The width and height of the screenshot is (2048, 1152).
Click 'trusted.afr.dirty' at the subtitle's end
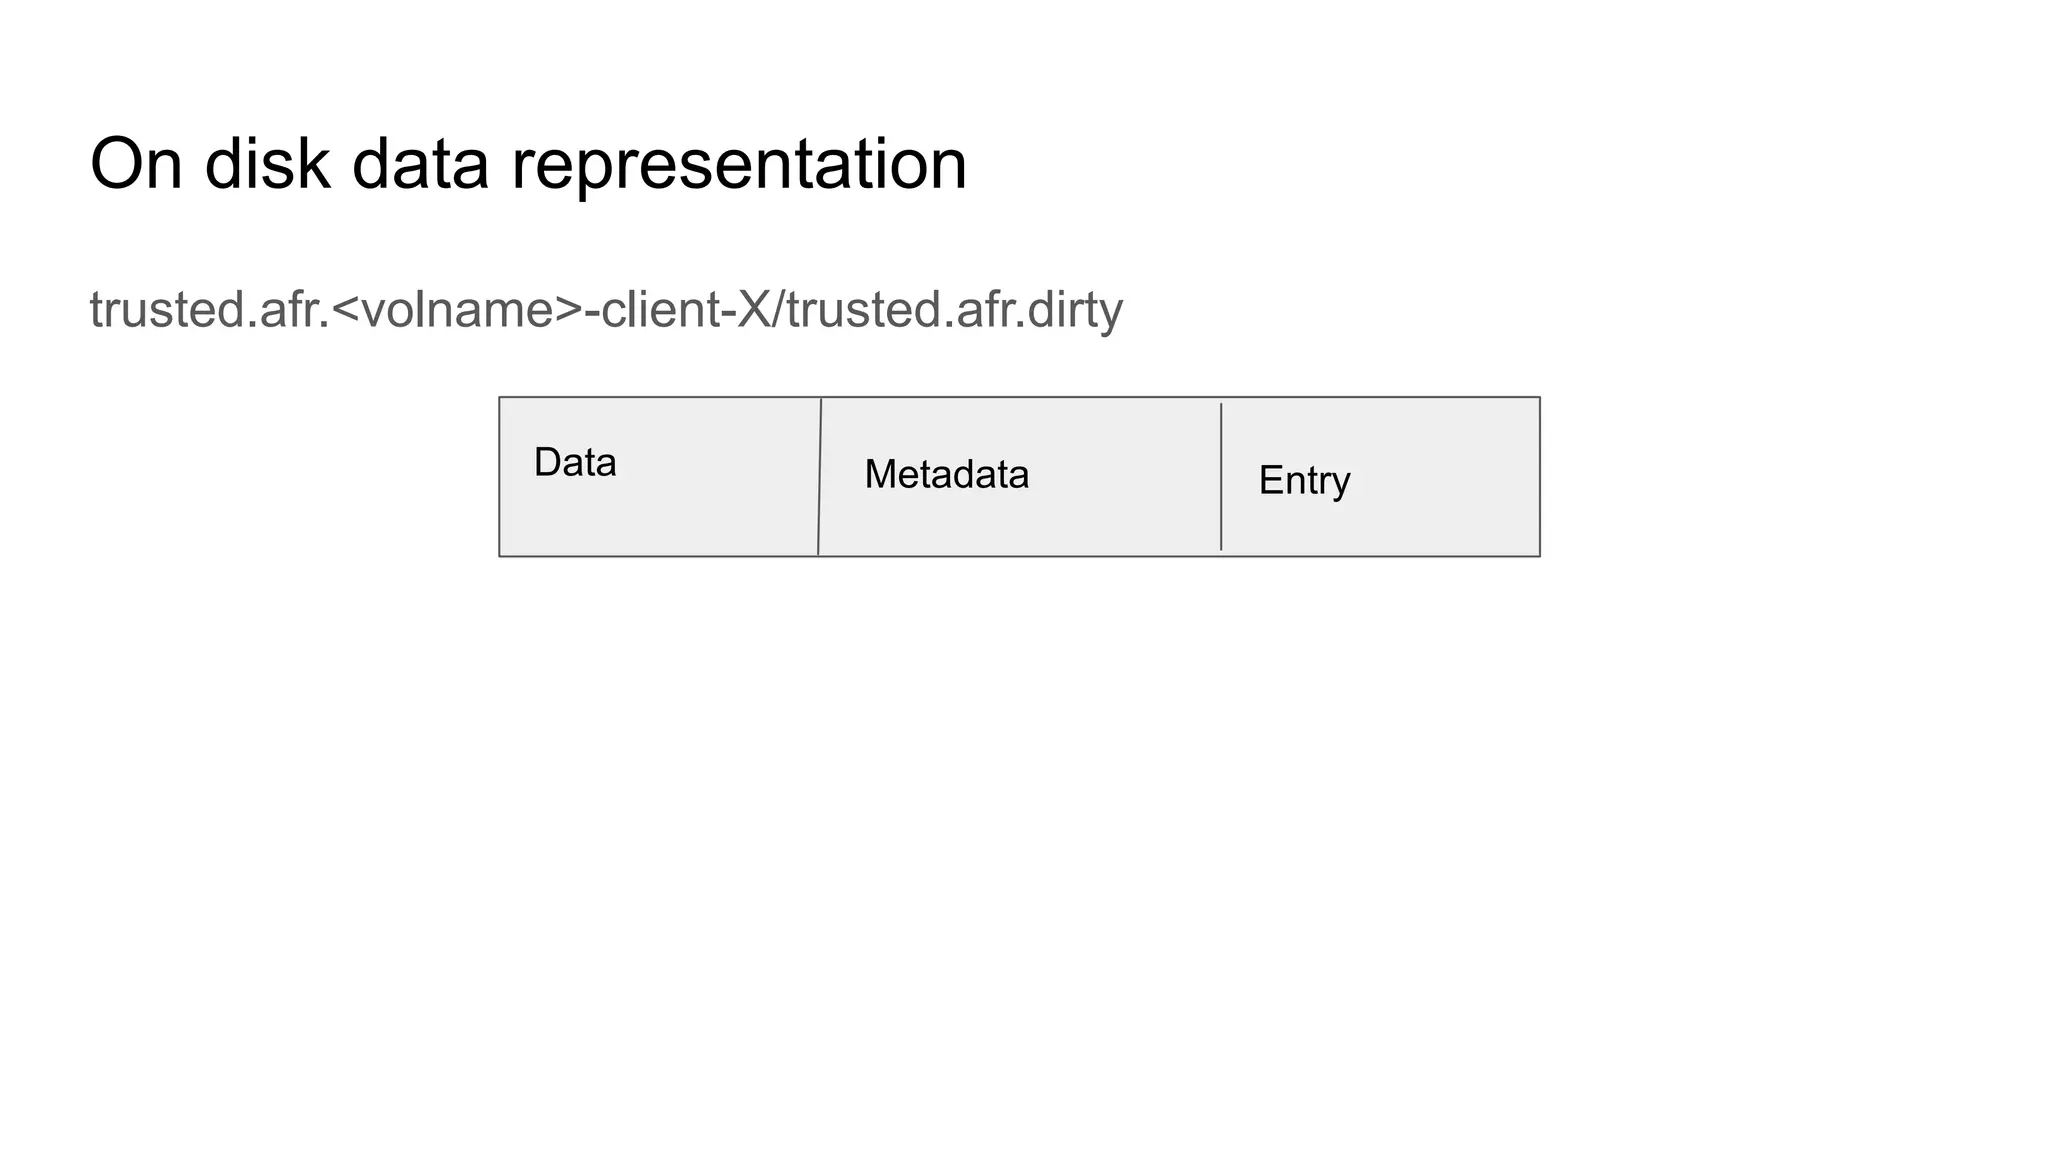tap(954, 310)
